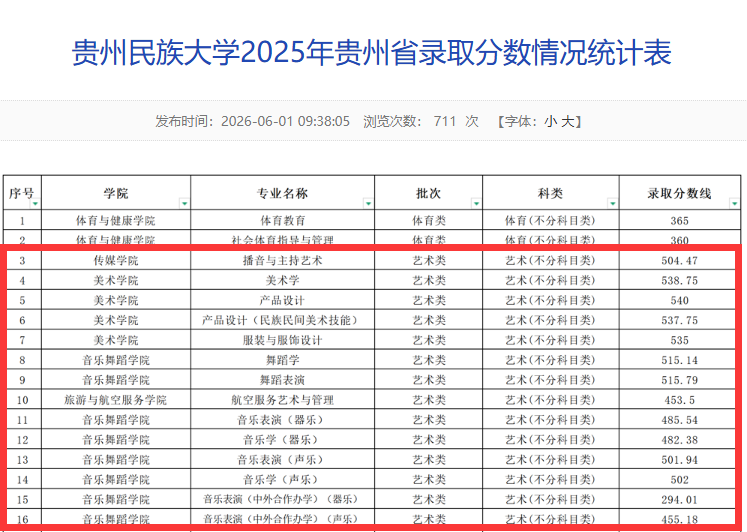Image resolution: width=747 pixels, height=532 pixels.
Task: Click the 体育与健康学院 cell in row 1
Action: pos(116,221)
